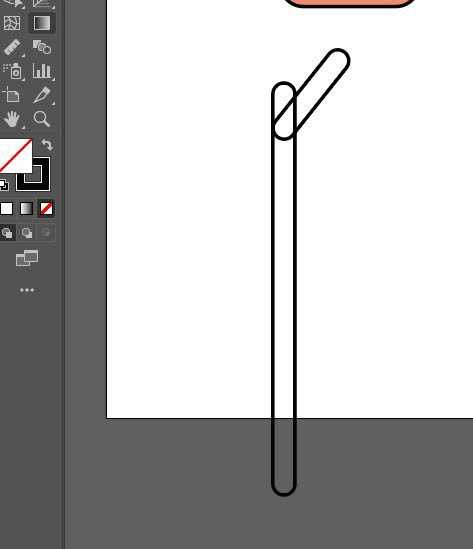Open the Change Screen Mode menu
Viewport: 473px width, 549px height.
[27, 258]
